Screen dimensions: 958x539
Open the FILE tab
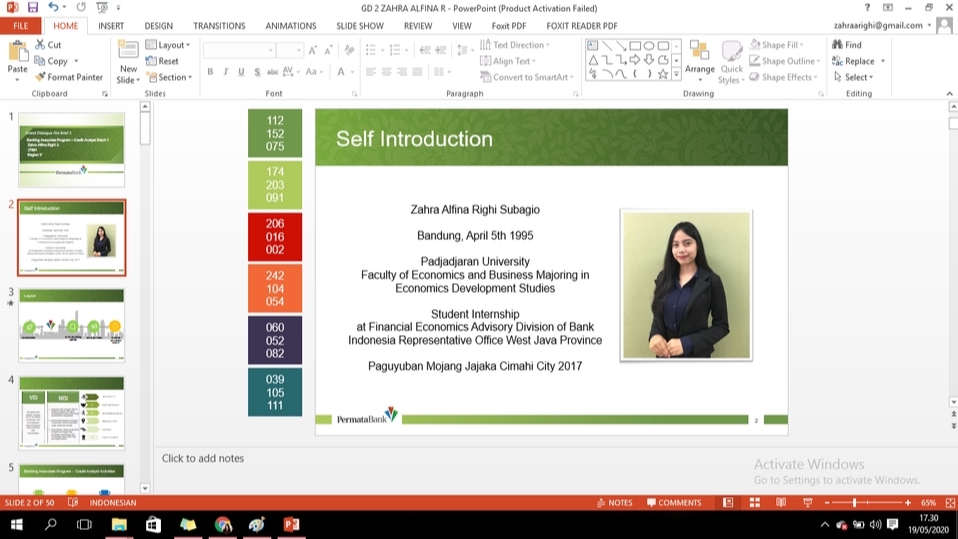[21, 26]
